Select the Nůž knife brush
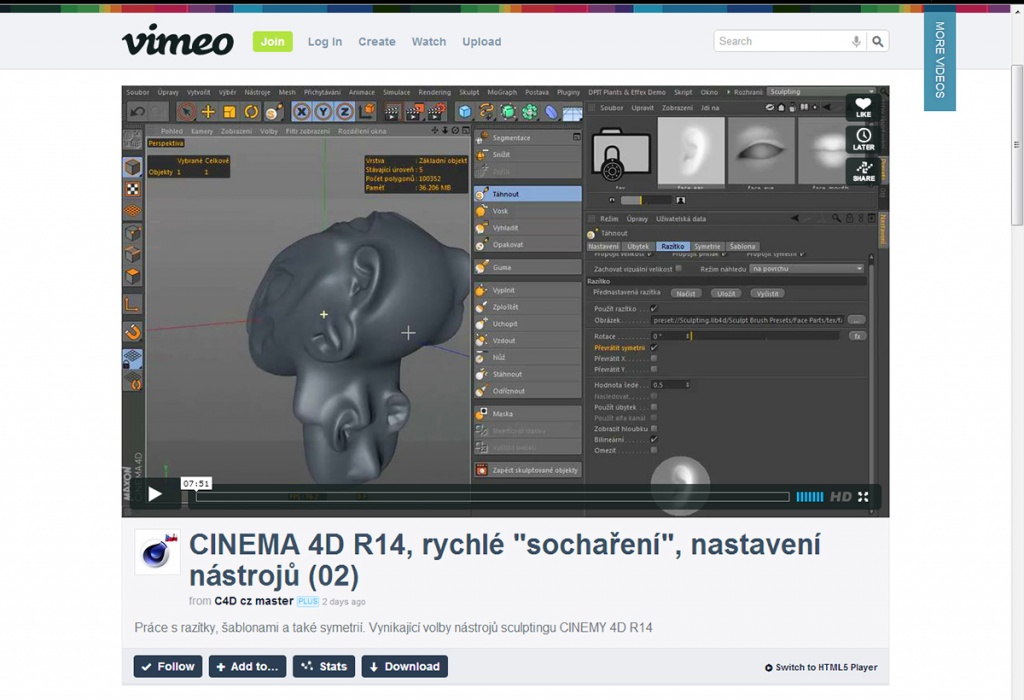 [528, 357]
